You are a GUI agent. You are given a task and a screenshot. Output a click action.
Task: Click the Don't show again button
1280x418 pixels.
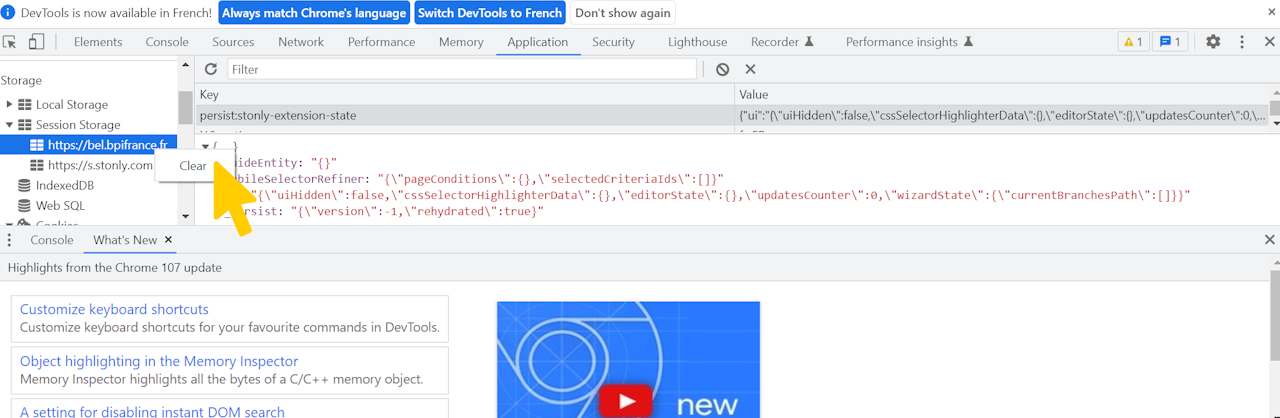[623, 13]
